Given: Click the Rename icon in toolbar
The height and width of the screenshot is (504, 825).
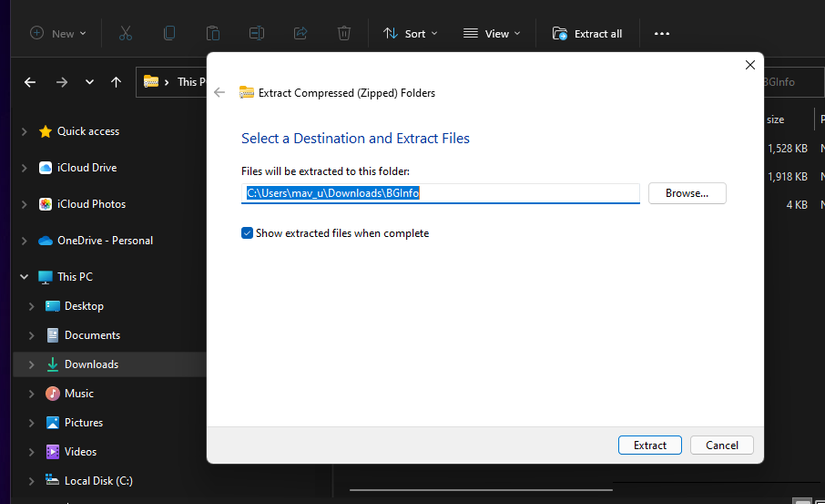Looking at the screenshot, I should pos(256,34).
